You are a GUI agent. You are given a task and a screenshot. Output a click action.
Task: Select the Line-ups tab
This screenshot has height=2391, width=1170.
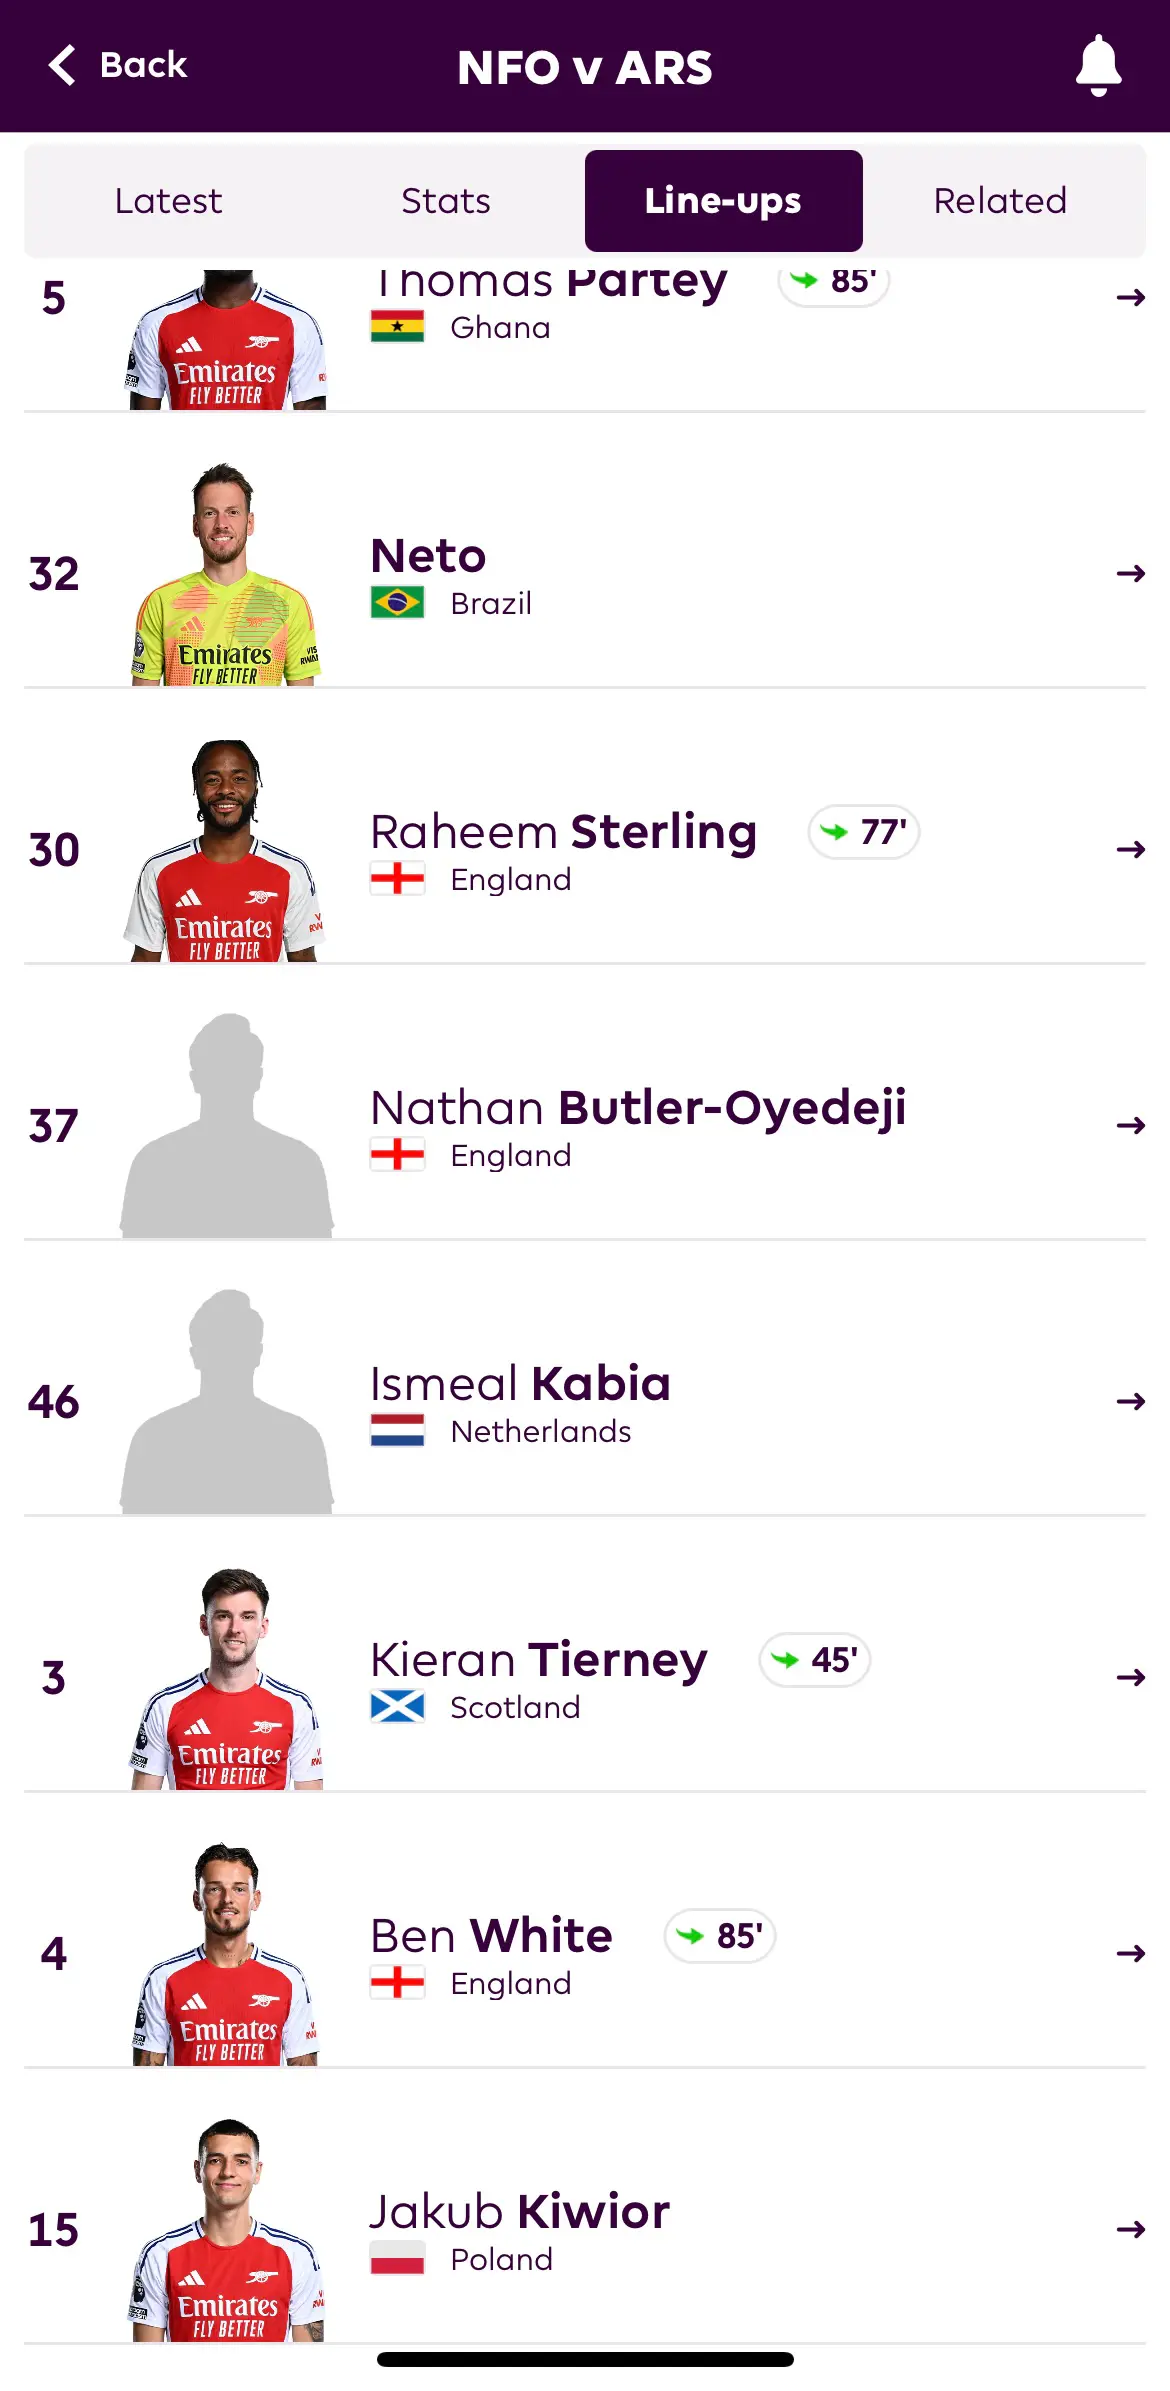723,201
